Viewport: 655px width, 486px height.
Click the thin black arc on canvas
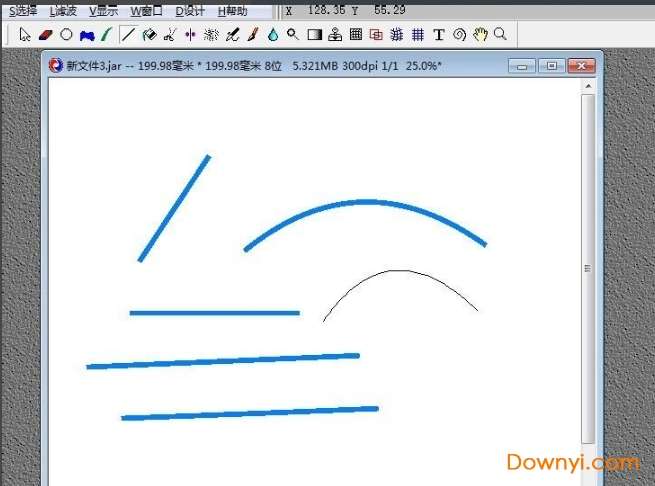(x=397, y=271)
